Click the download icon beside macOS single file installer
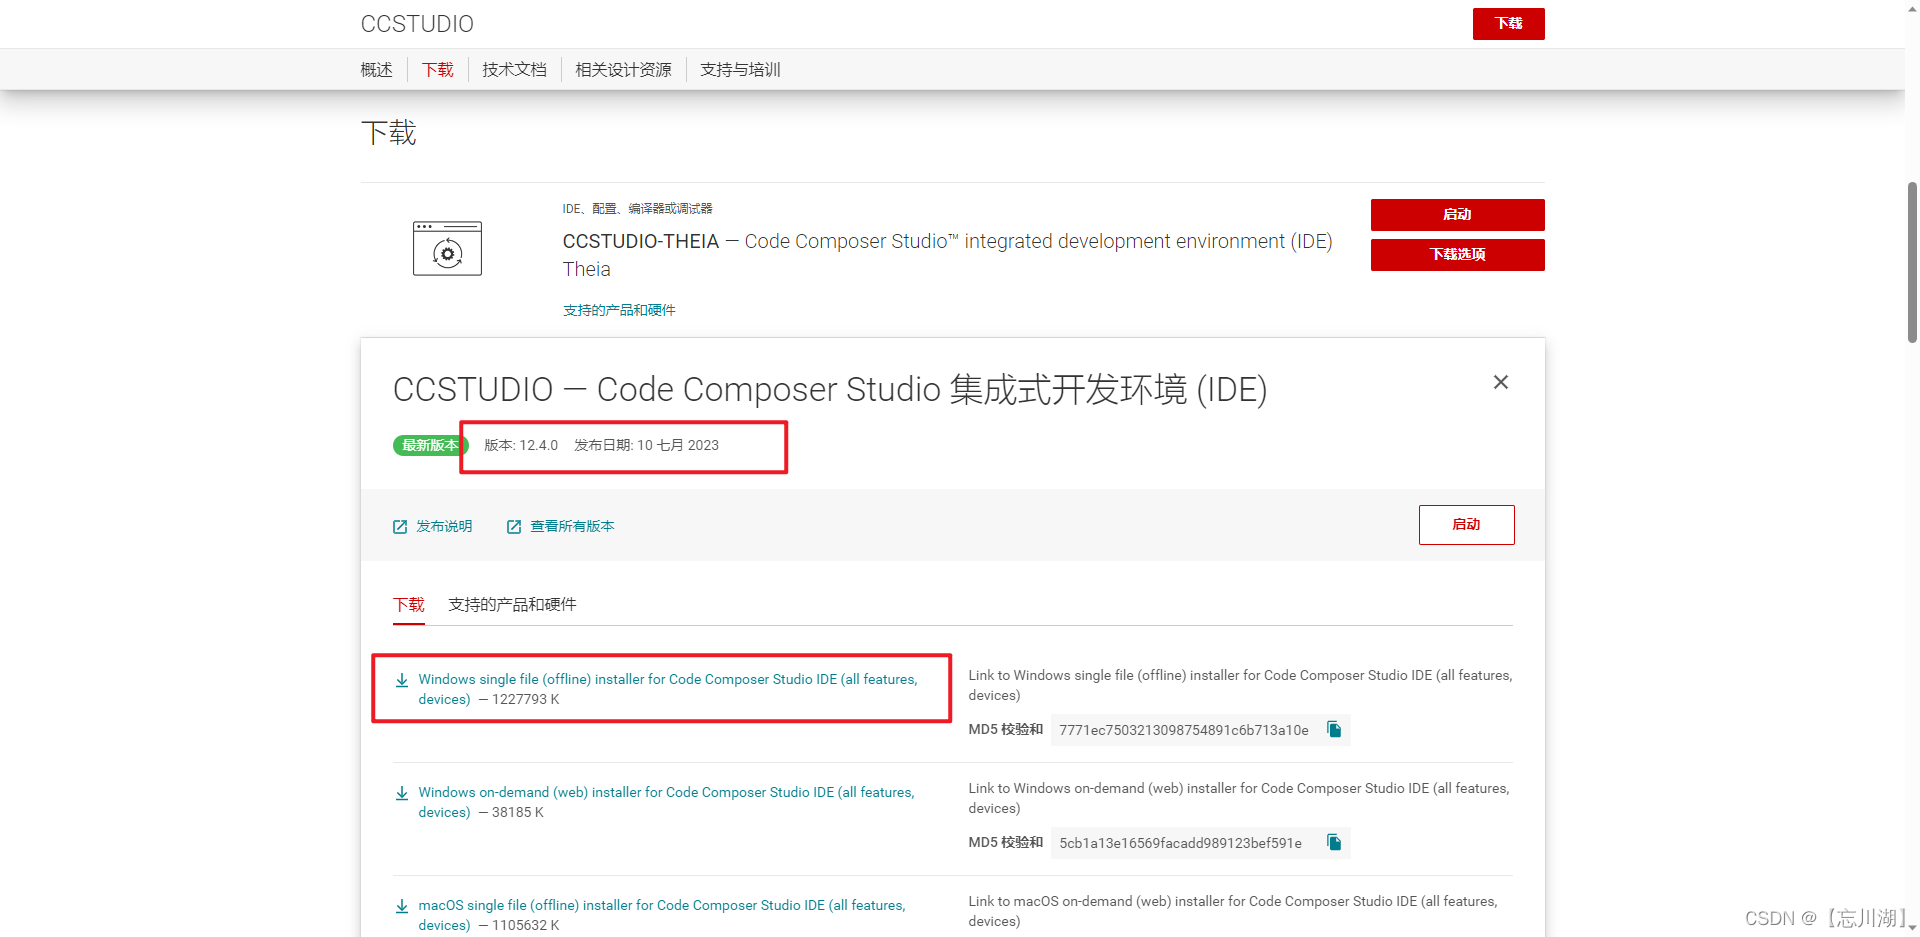Viewport: 1920px width, 937px height. tap(402, 906)
